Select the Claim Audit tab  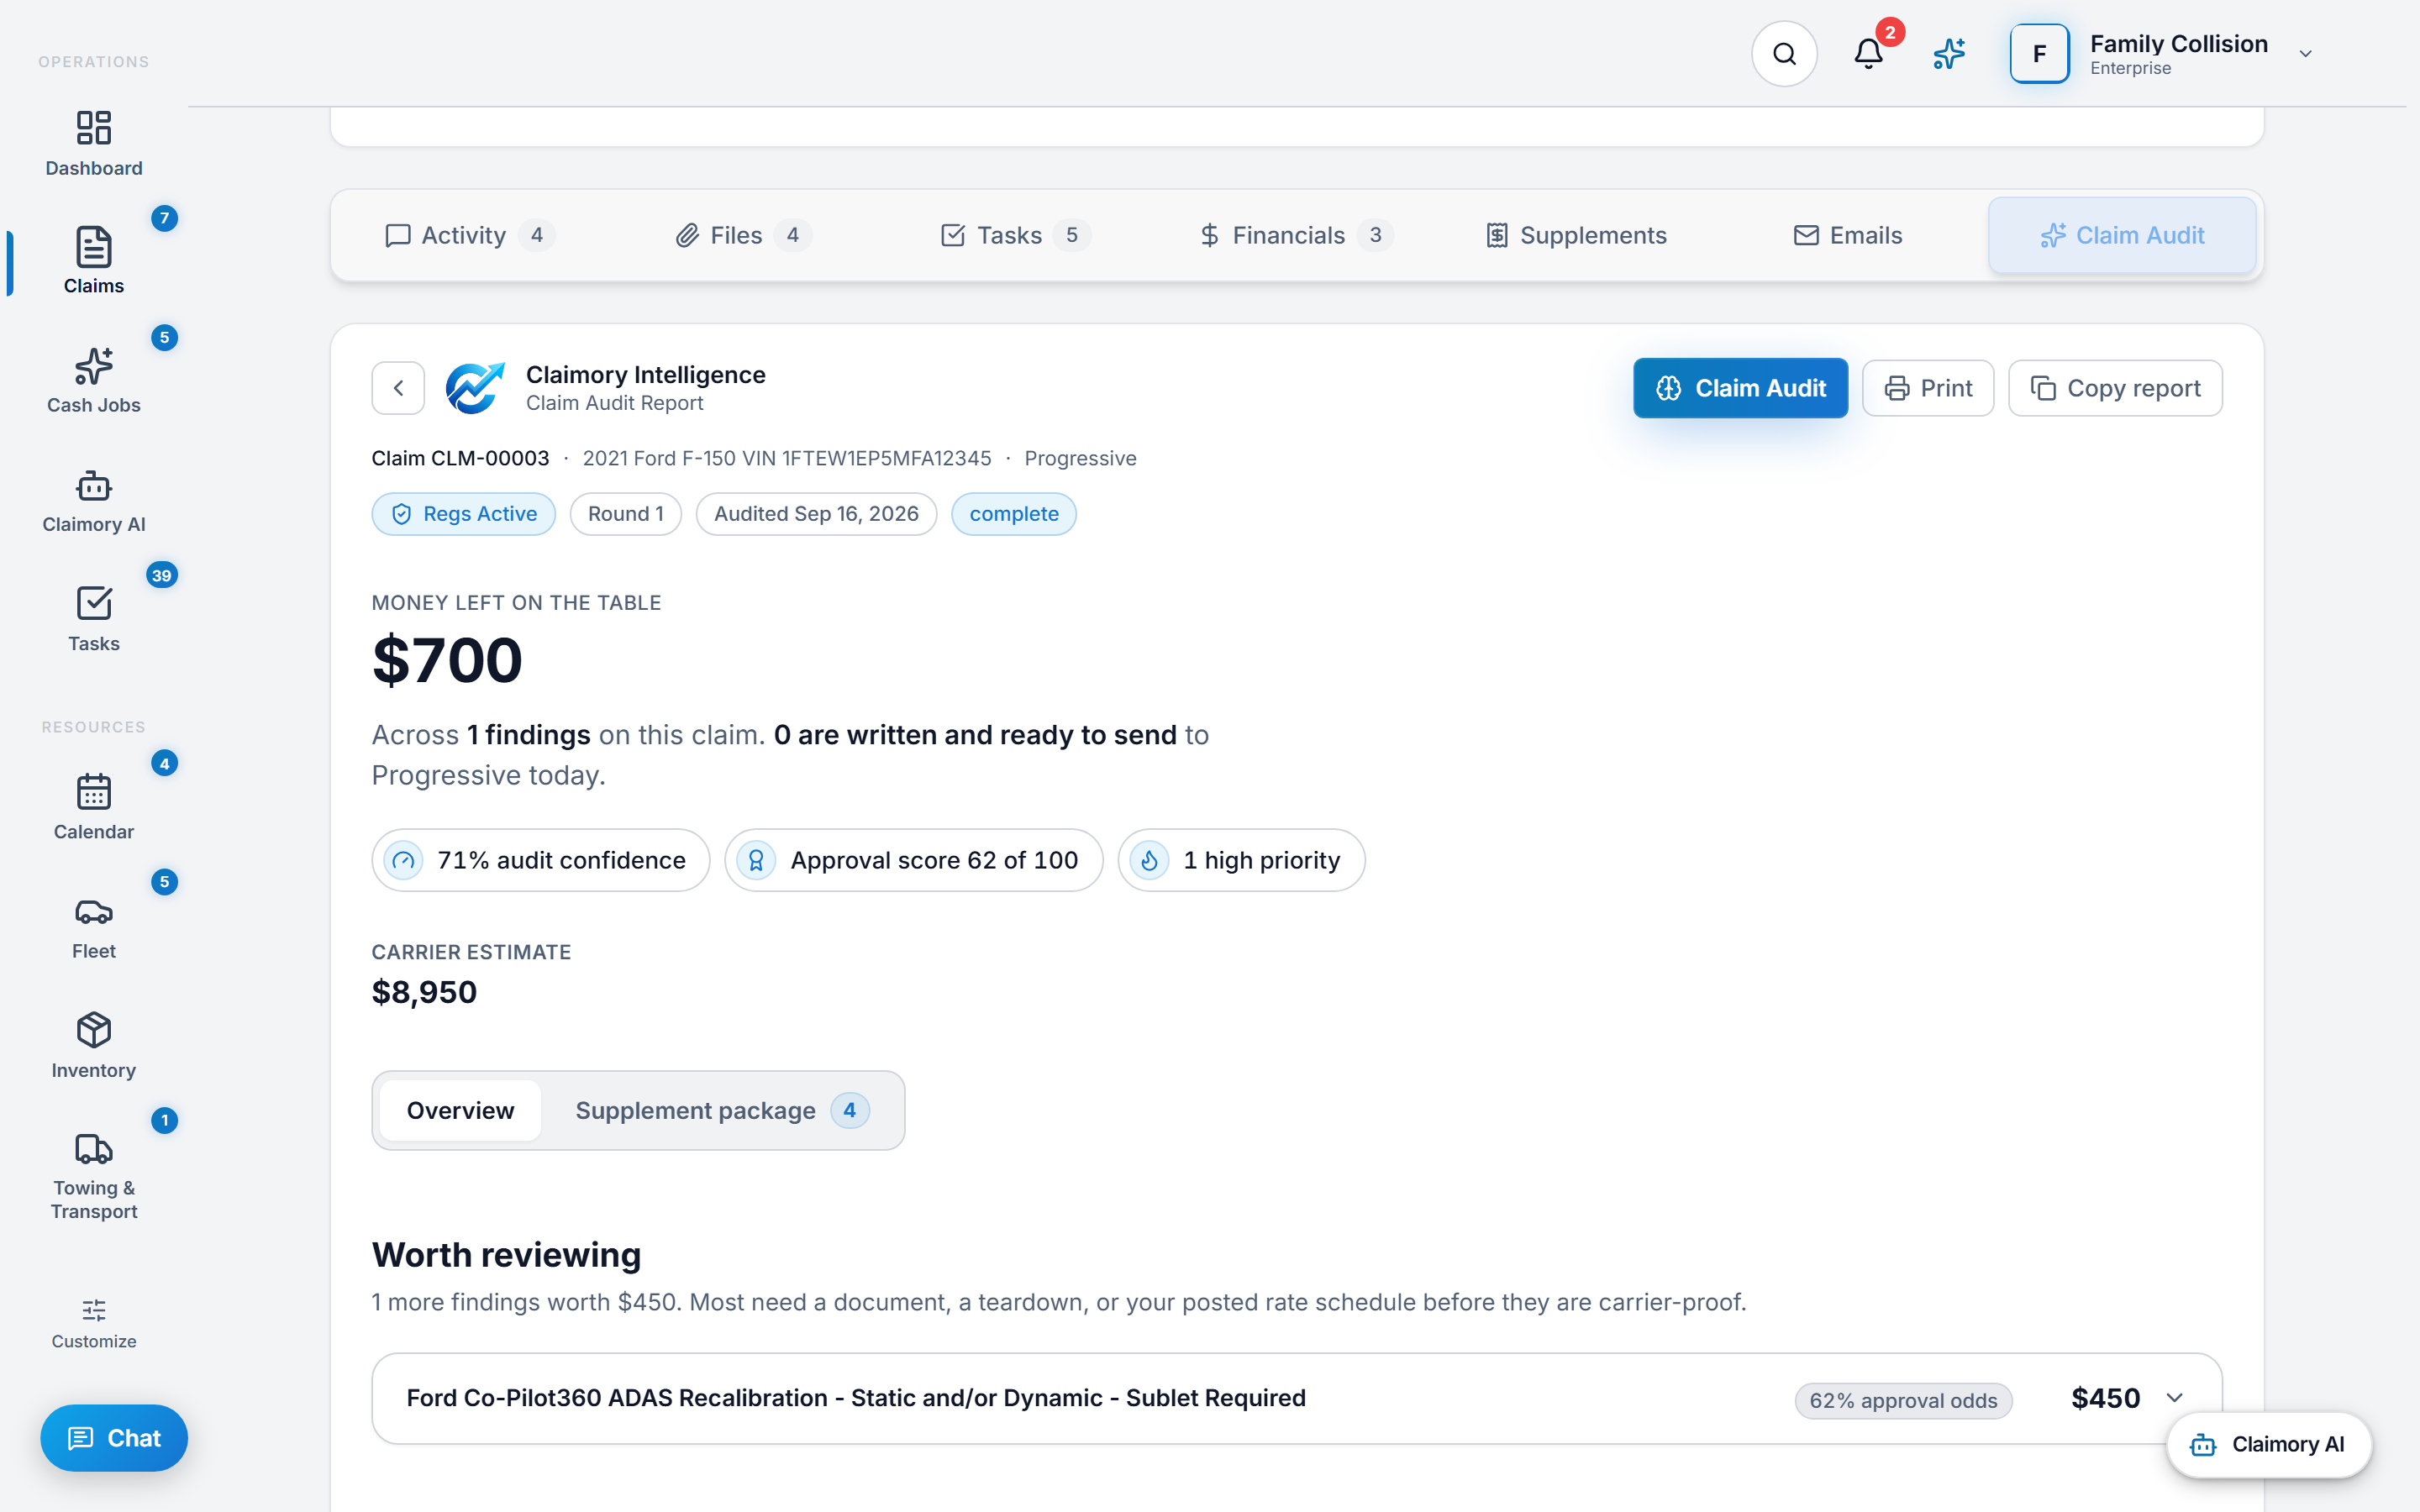(x=2122, y=235)
